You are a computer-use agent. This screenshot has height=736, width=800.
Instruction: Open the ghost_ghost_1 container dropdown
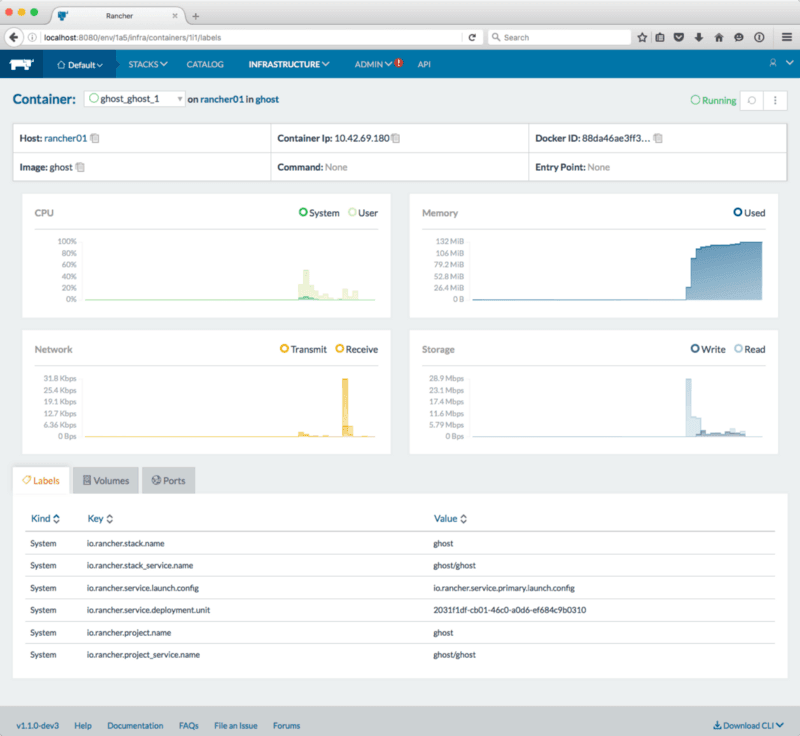click(135, 99)
